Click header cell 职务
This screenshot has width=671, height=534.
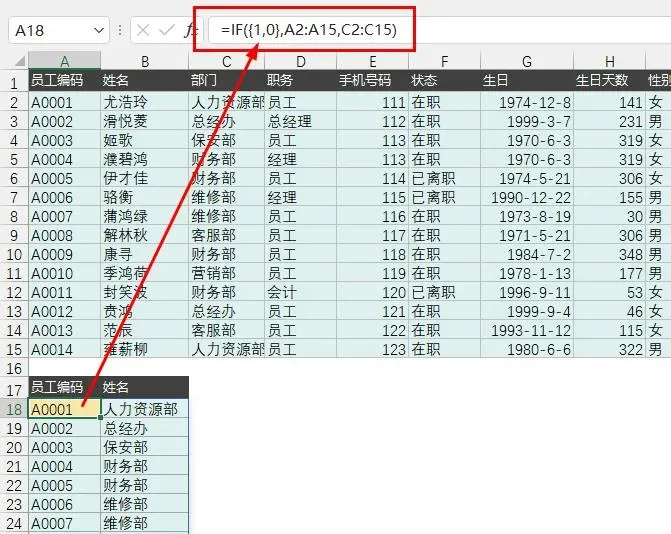click(300, 80)
